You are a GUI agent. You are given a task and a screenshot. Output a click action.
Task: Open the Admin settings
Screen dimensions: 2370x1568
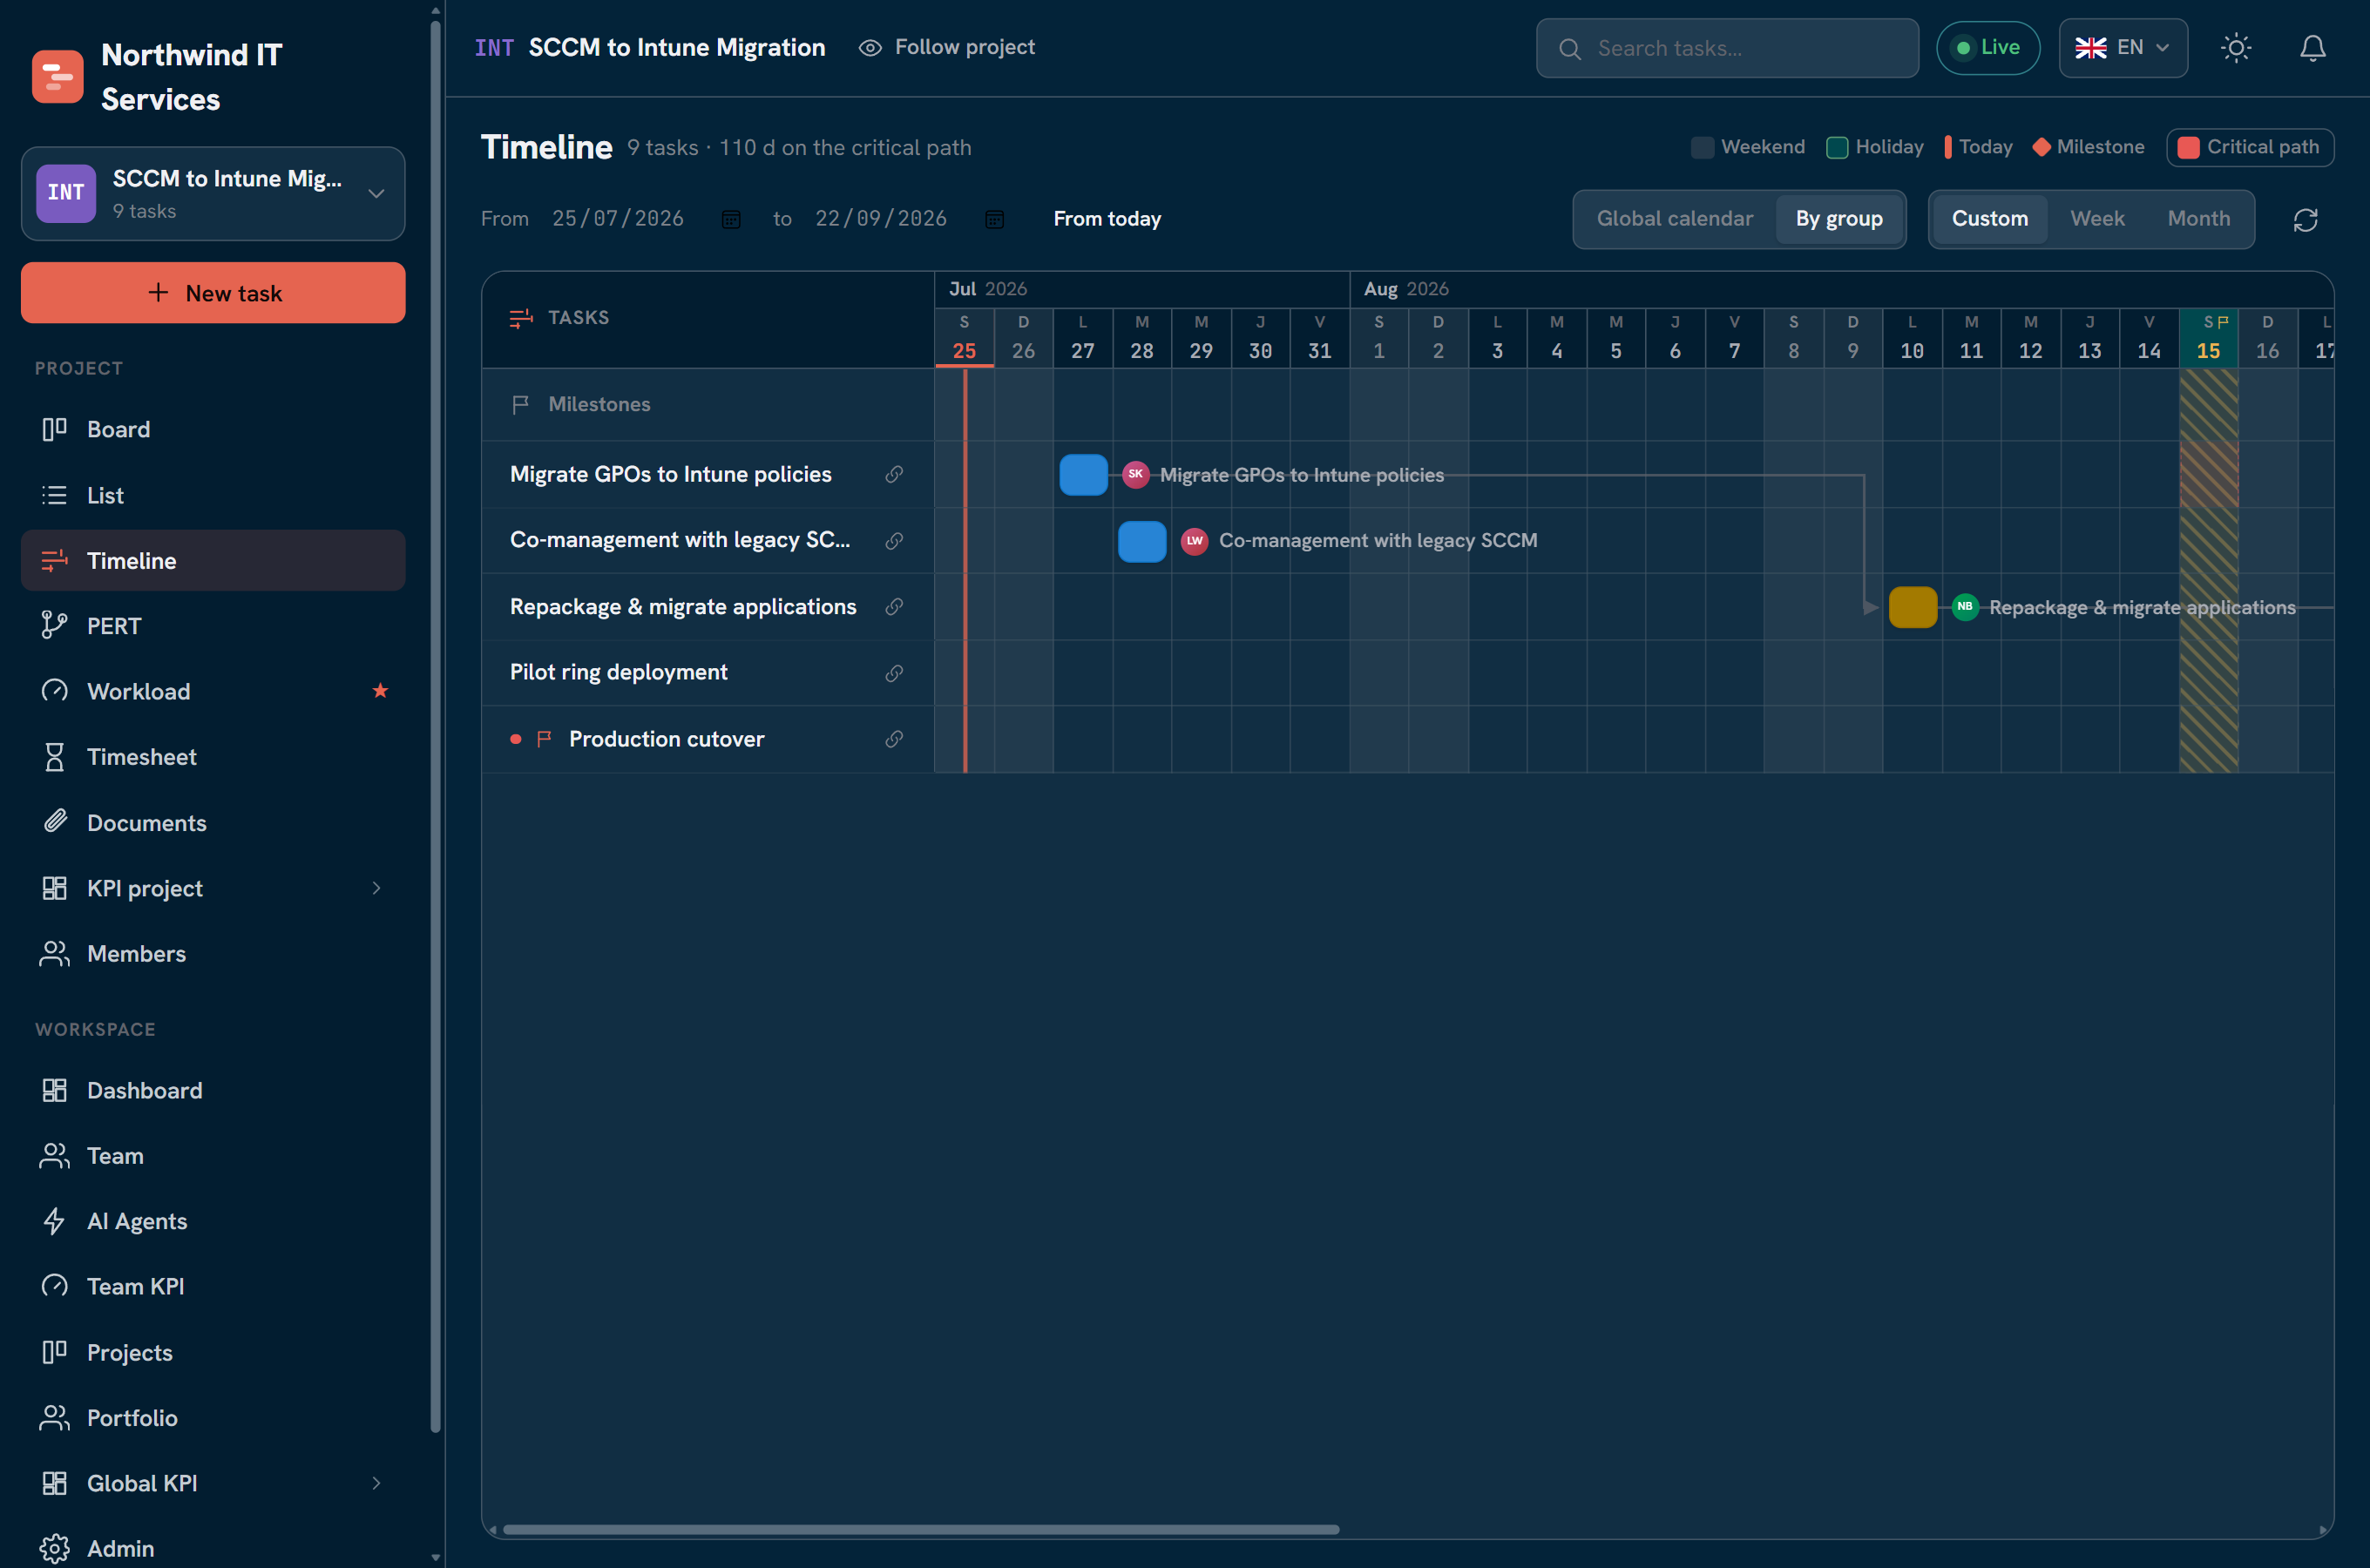(213, 1548)
